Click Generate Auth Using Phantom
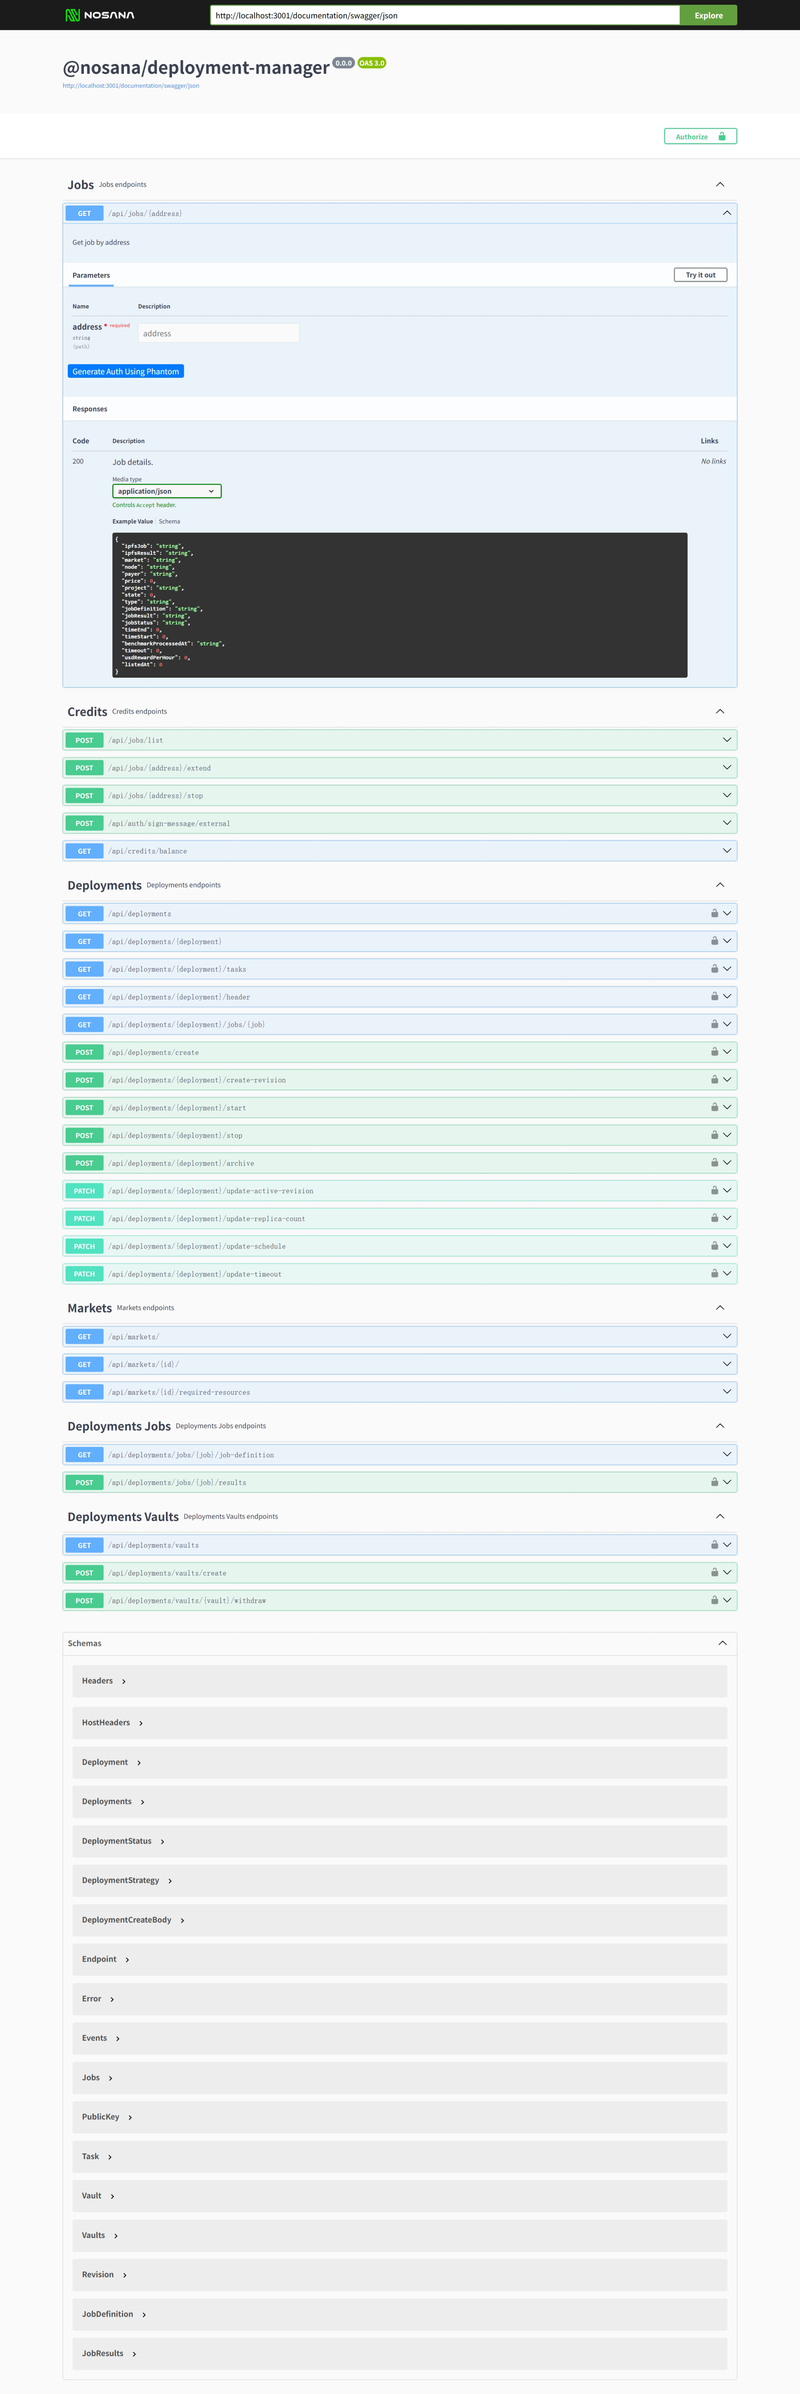Viewport: 800px width, 2394px height. click(126, 371)
